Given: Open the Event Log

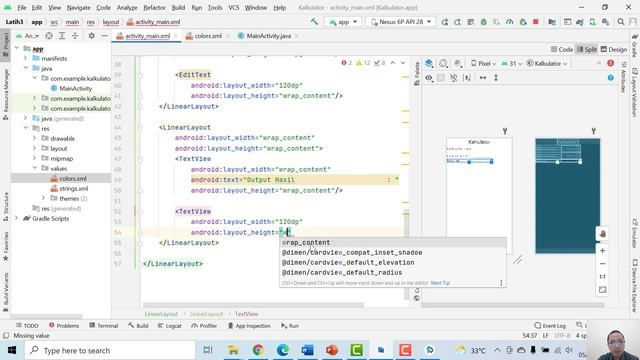Looking at the screenshot, I should [550, 325].
